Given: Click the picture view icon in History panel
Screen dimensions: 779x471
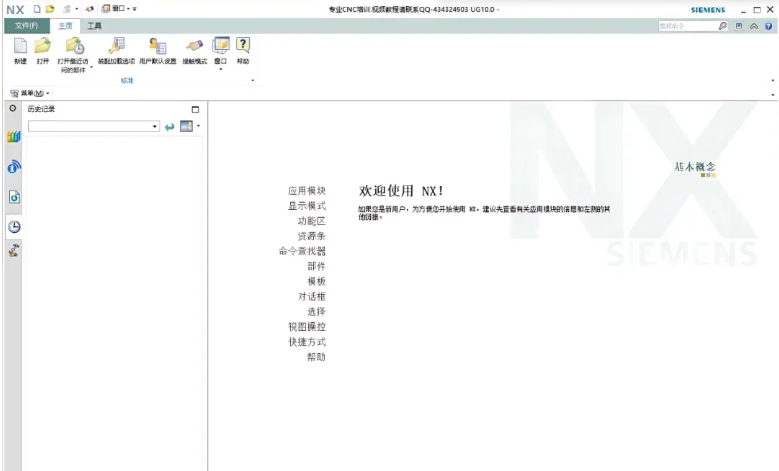Looking at the screenshot, I should tap(186, 126).
